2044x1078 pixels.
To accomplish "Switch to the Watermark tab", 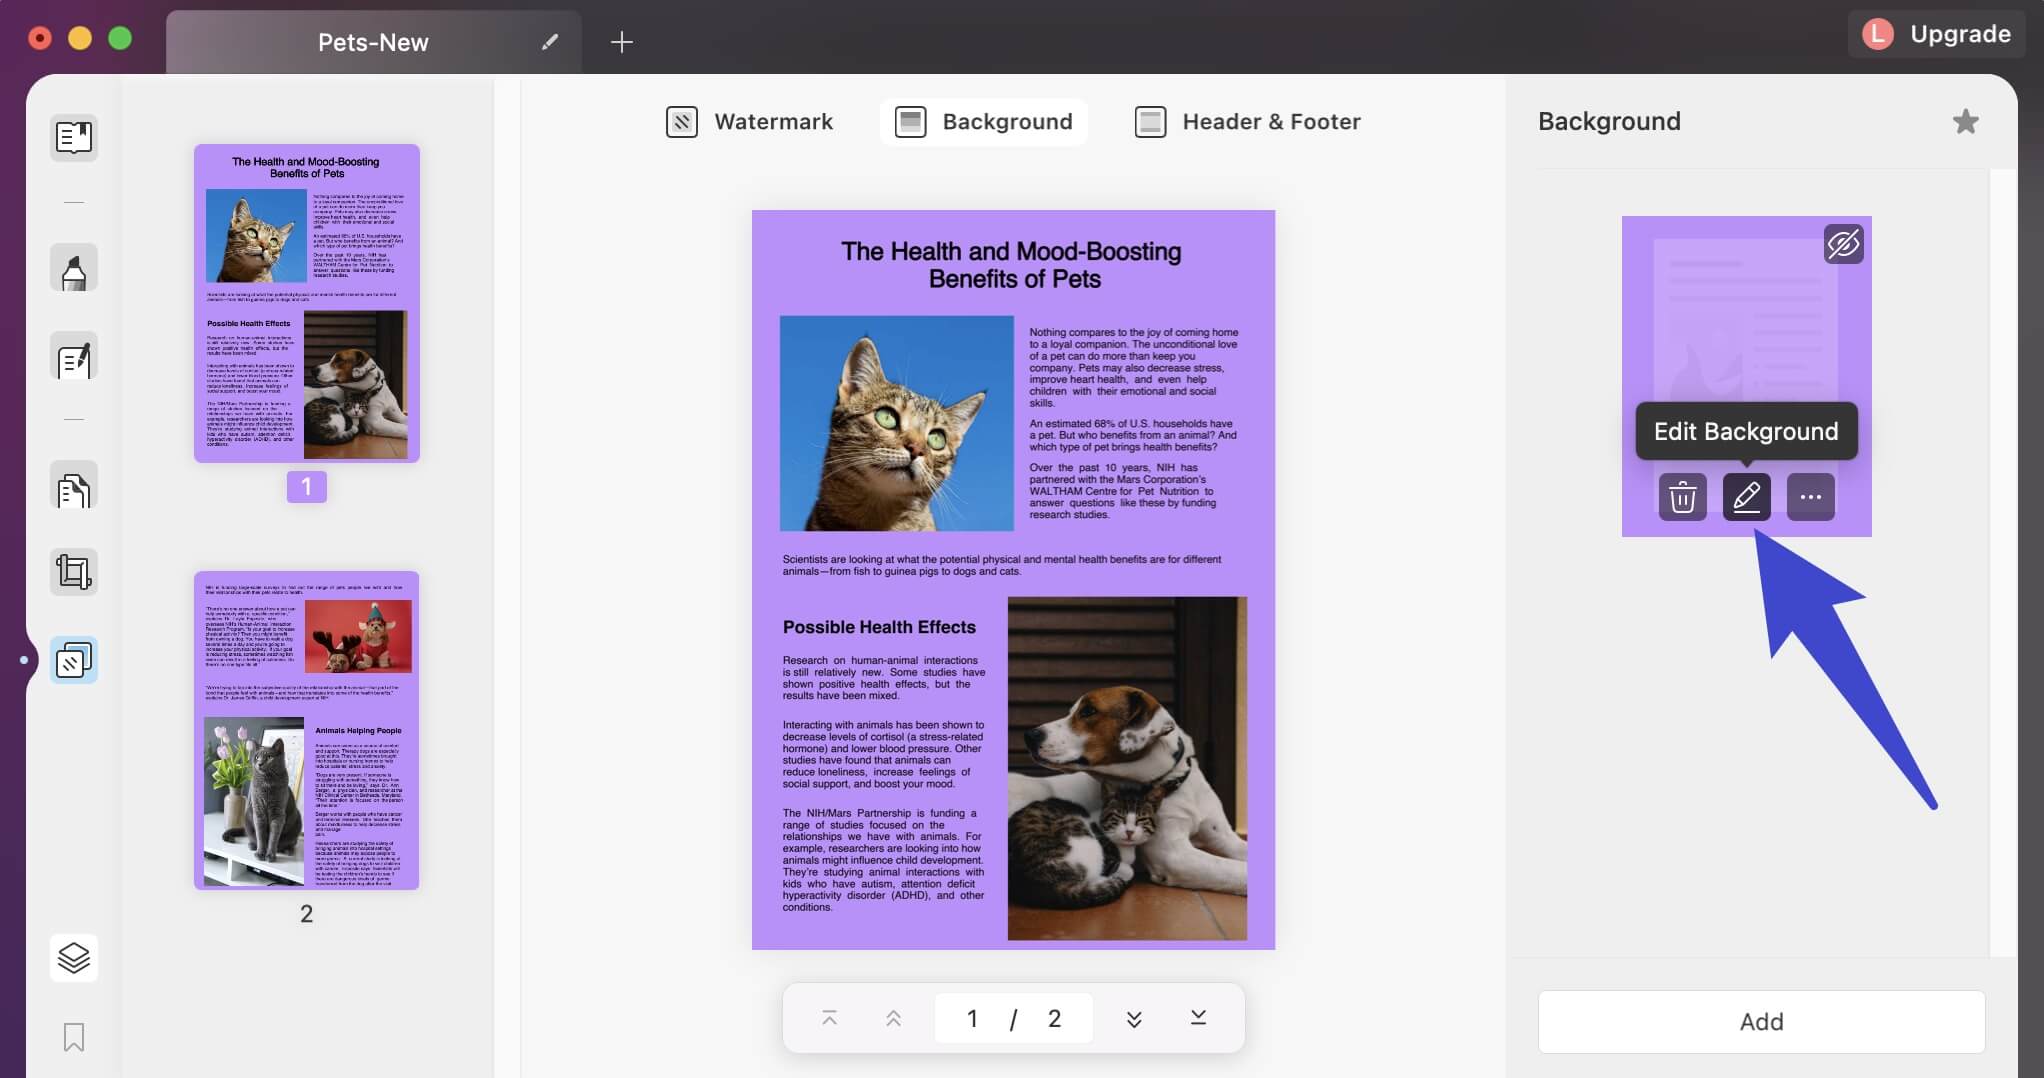I will [749, 121].
